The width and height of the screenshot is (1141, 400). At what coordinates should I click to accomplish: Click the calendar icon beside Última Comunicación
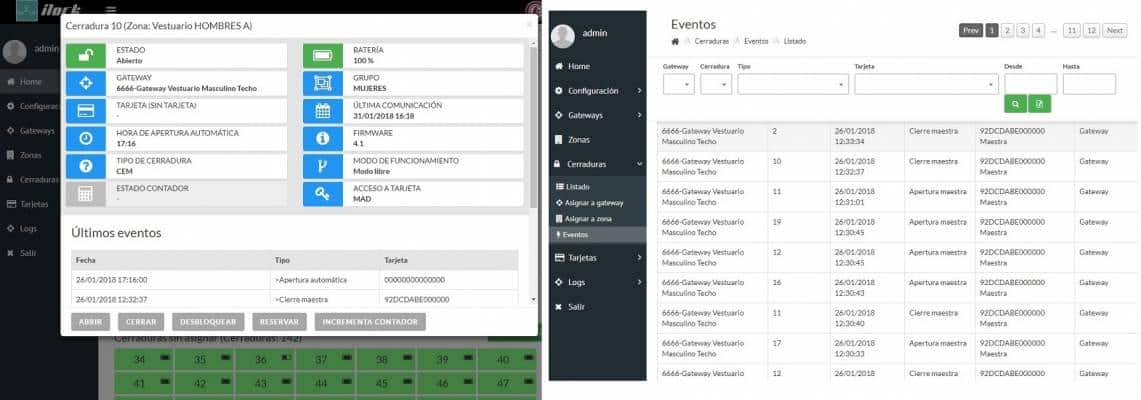(323, 110)
